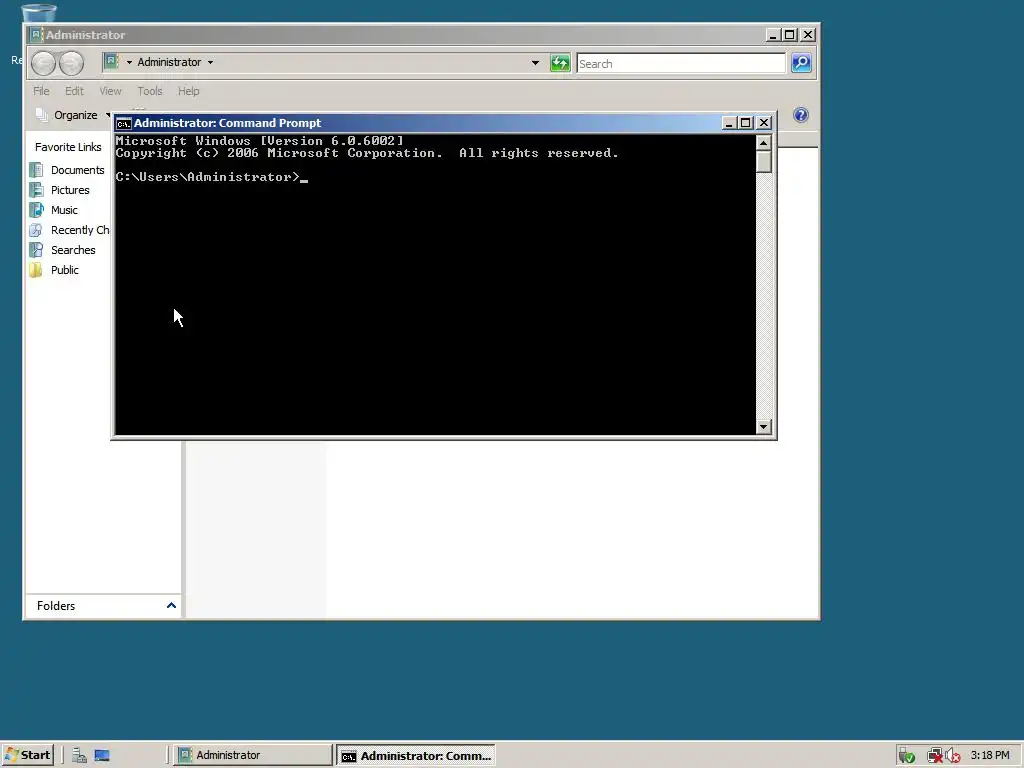Open the Documents favorite link
The width and height of the screenshot is (1024, 768).
[78, 170]
